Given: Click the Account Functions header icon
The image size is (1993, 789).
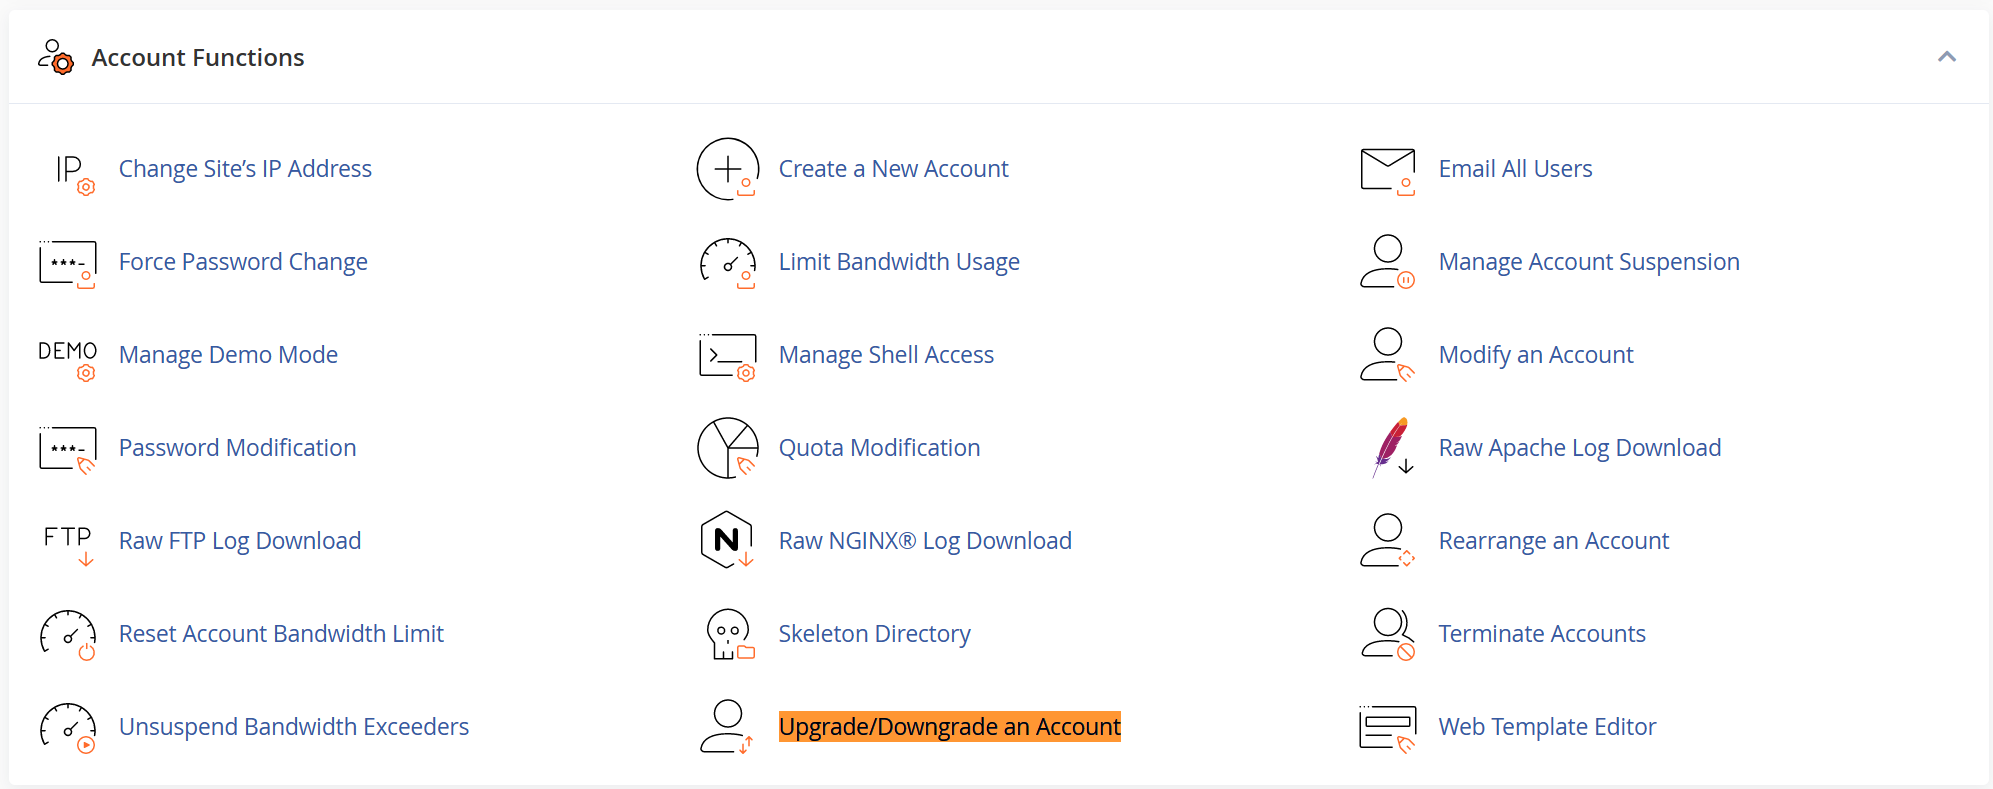Looking at the screenshot, I should (x=56, y=58).
